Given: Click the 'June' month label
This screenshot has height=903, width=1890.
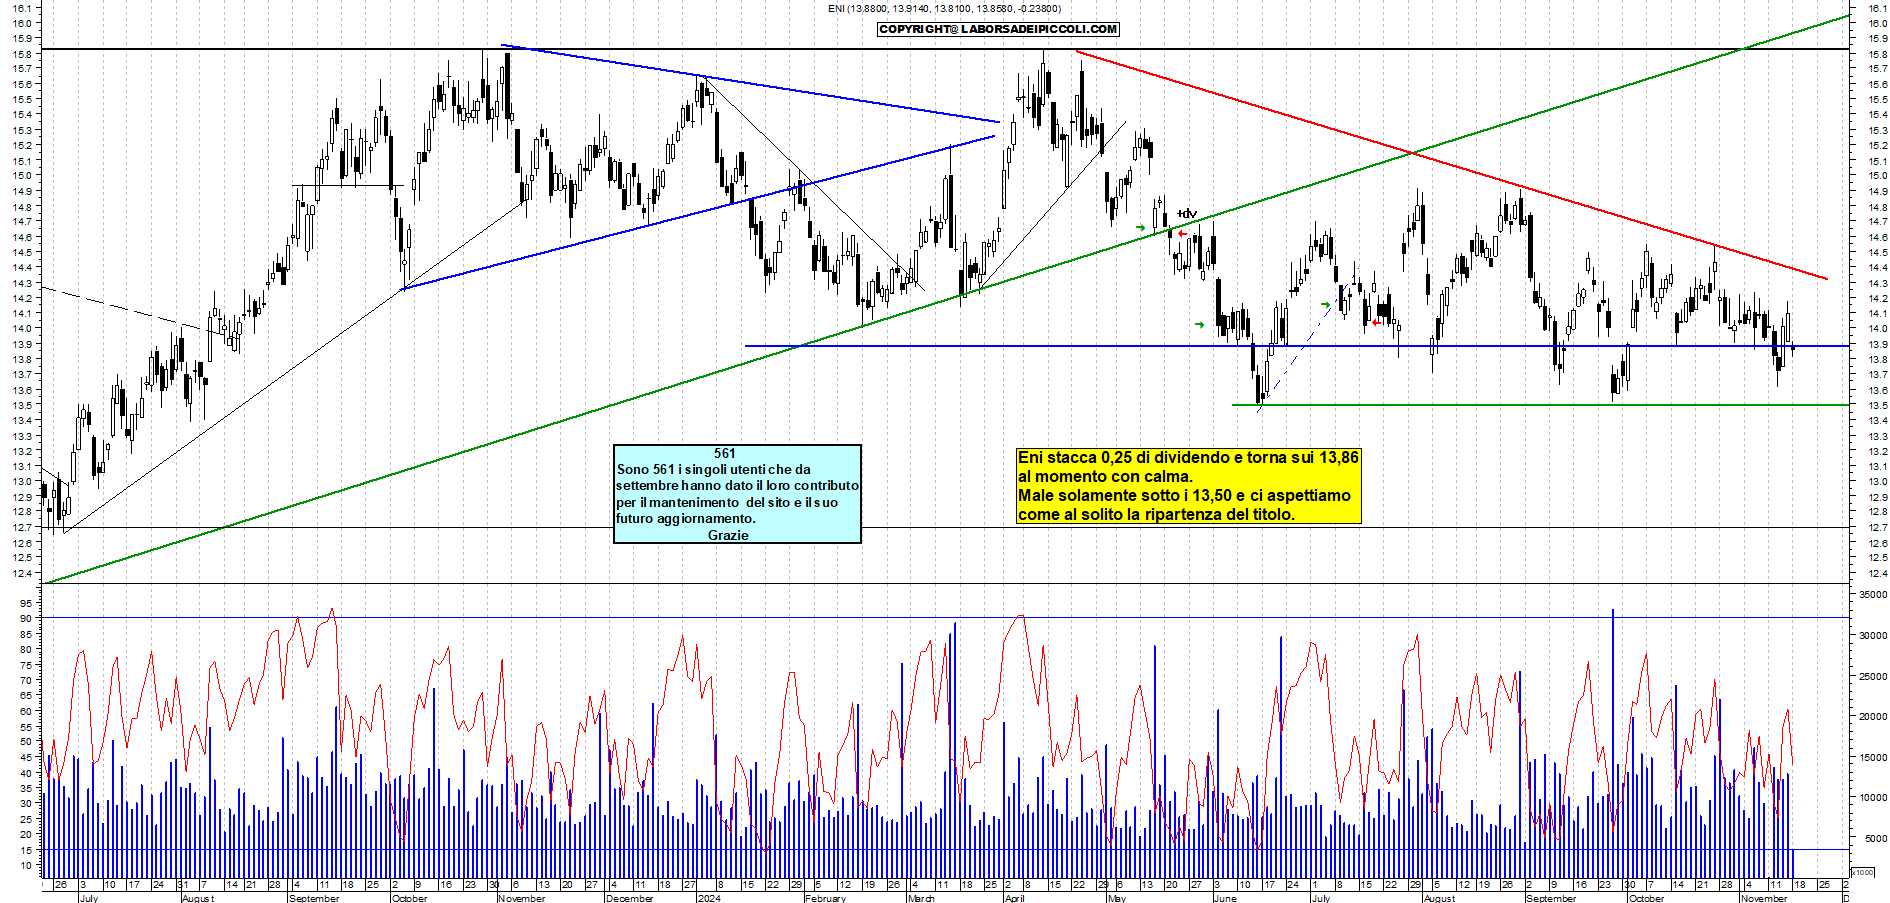Looking at the screenshot, I should coord(1224,898).
